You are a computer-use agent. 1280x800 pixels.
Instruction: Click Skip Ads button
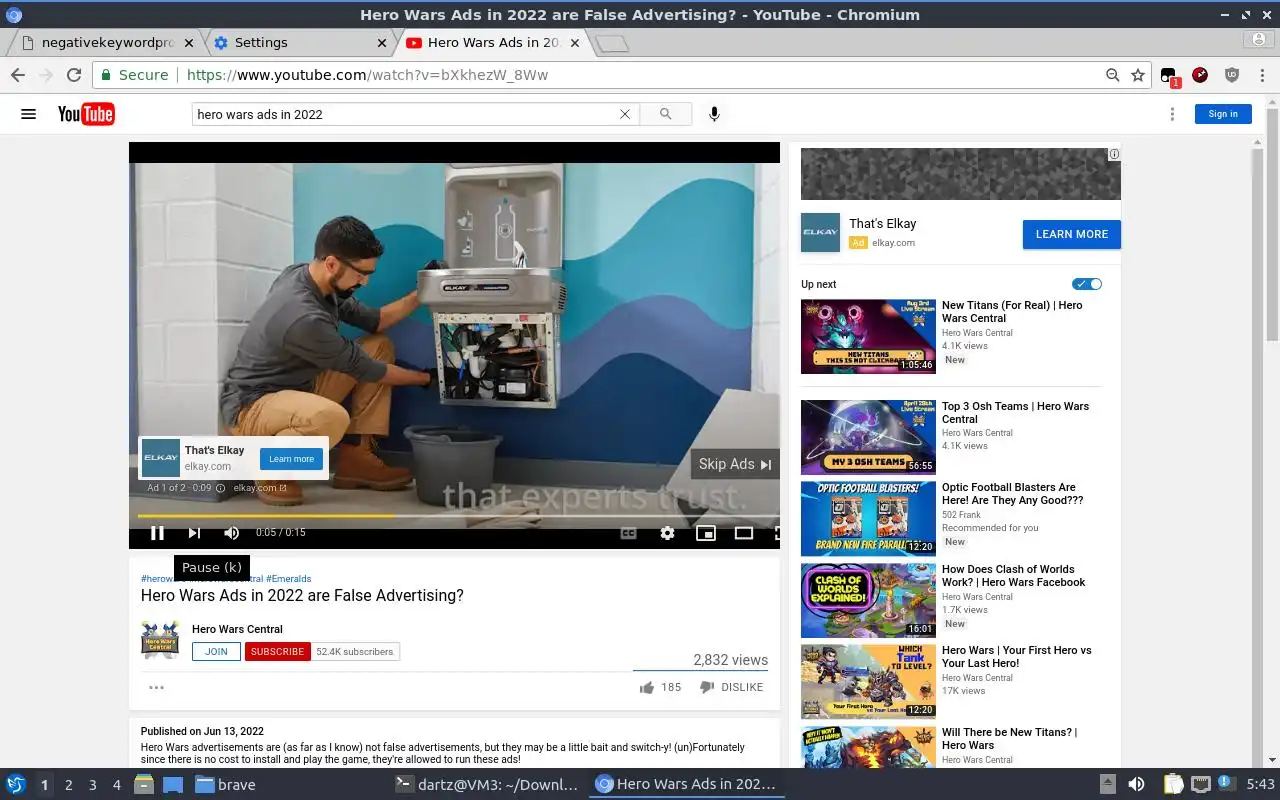(x=735, y=464)
